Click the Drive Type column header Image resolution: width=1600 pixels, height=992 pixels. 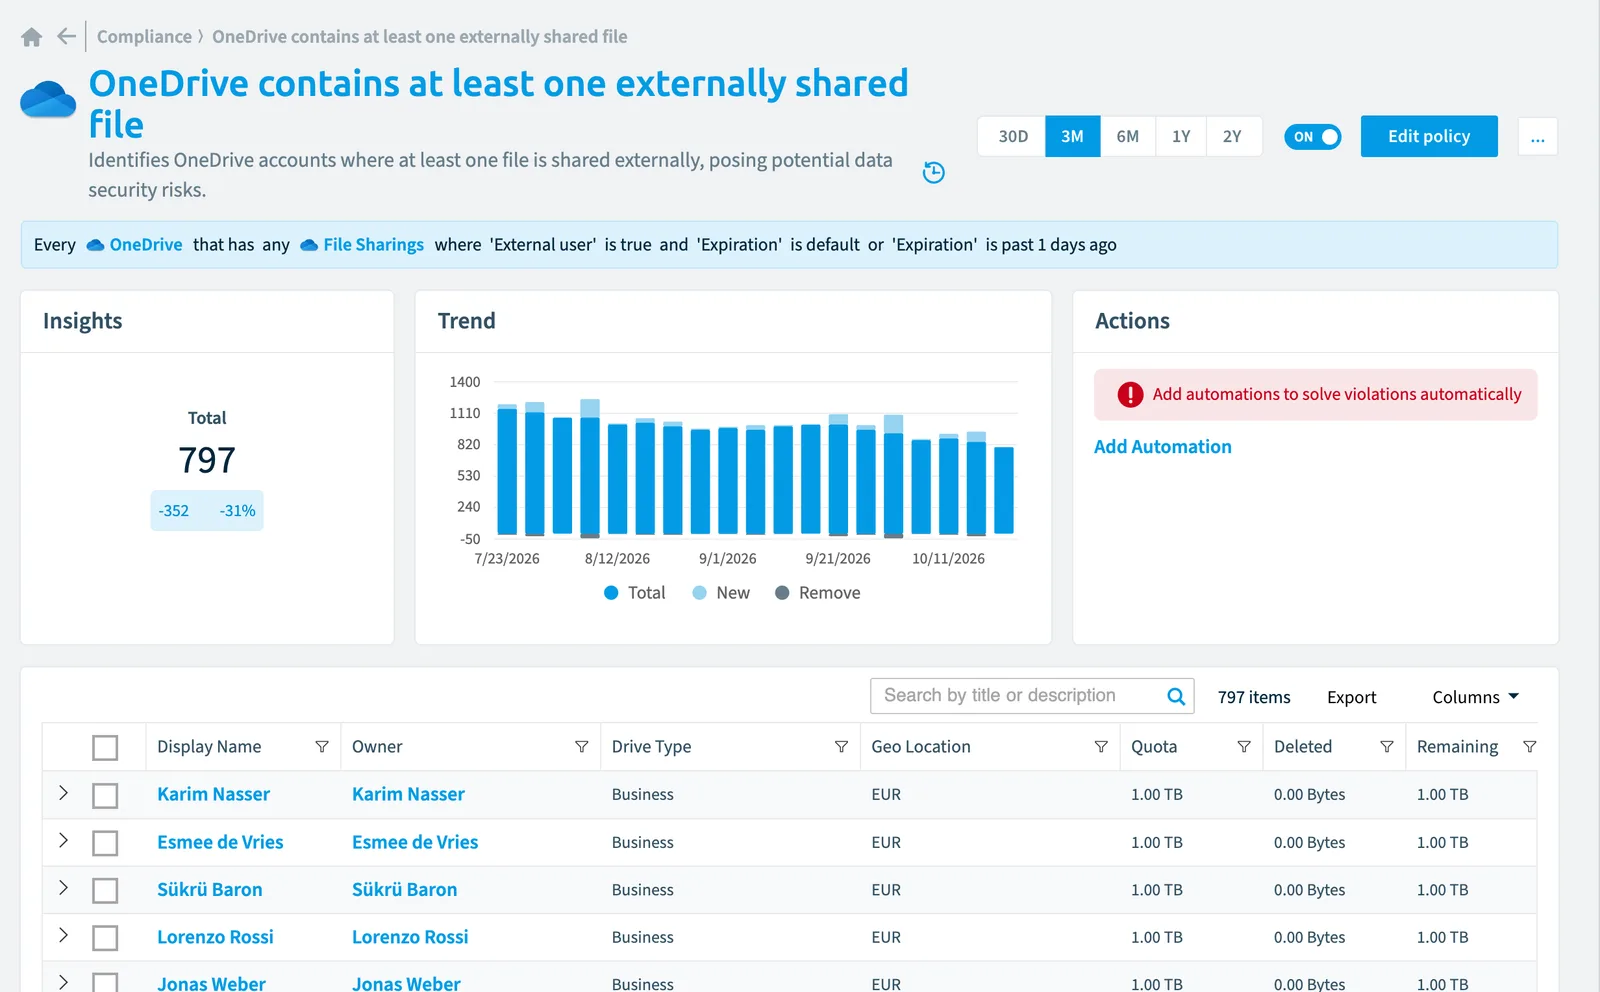651,747
